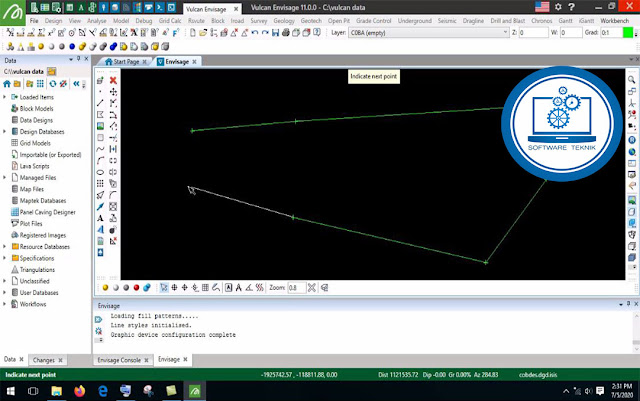The height and width of the screenshot is (401, 640).
Task: Click the Z value input field
Action: pos(533,33)
